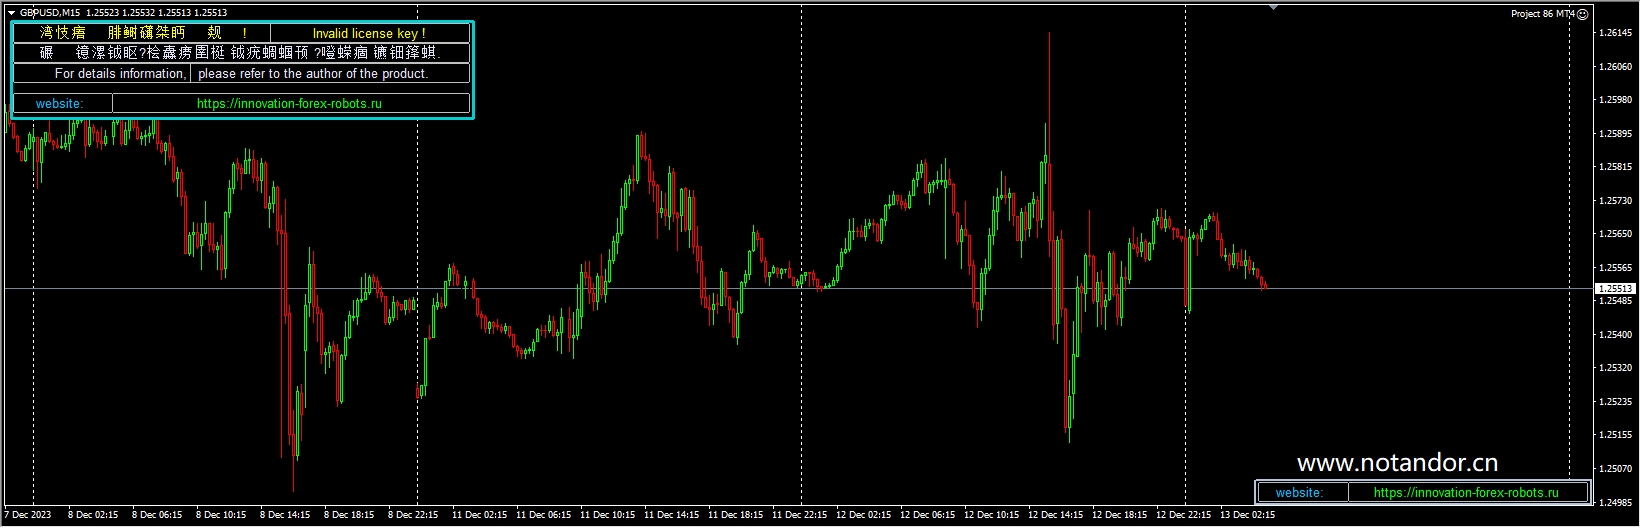
Task: Click "please refer to the author" text cell
Action: click(312, 74)
